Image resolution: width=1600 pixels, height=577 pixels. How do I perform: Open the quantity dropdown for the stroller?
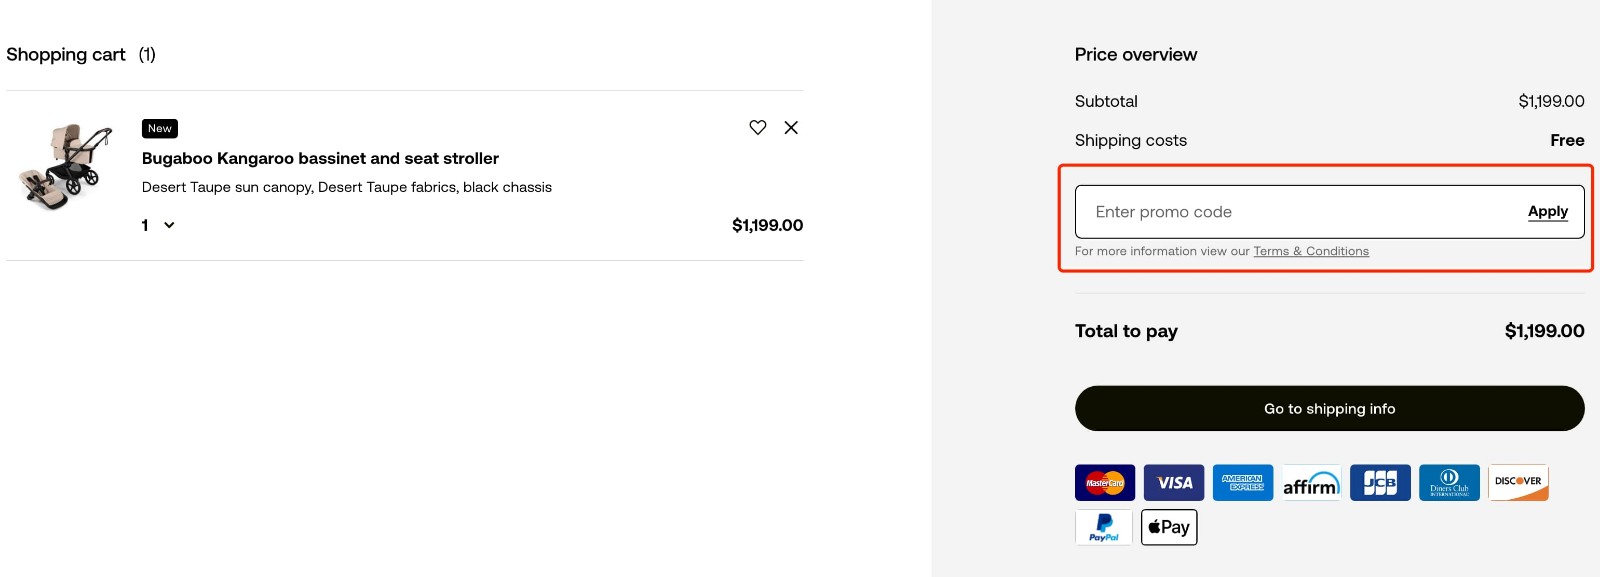pos(157,225)
